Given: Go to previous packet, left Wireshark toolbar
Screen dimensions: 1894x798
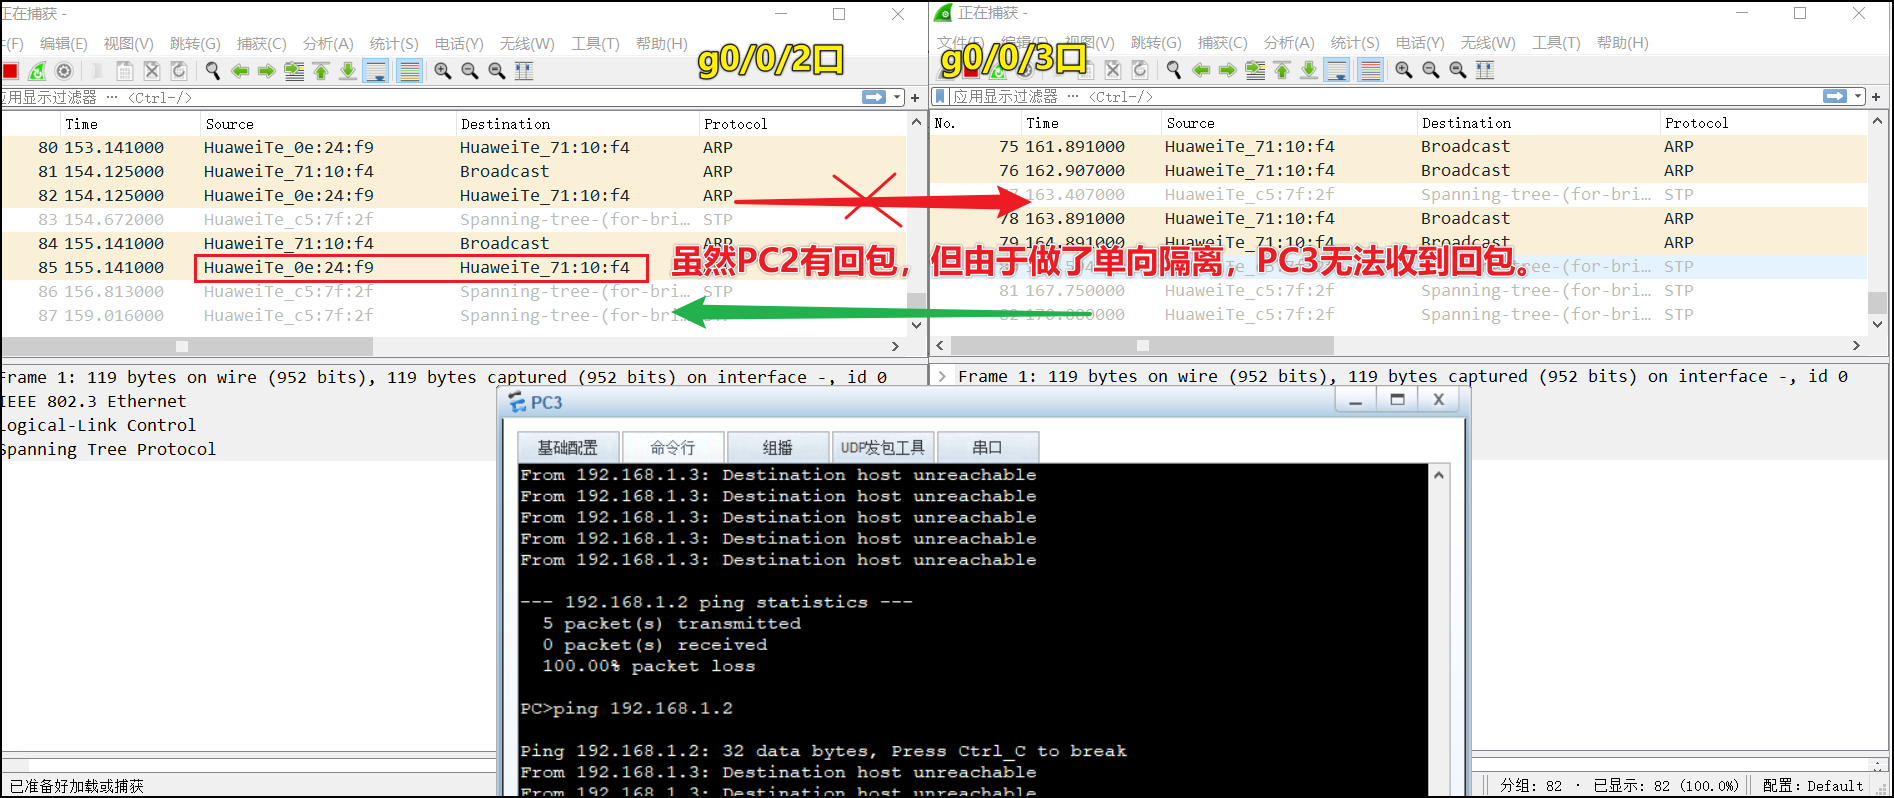Looking at the screenshot, I should (240, 71).
